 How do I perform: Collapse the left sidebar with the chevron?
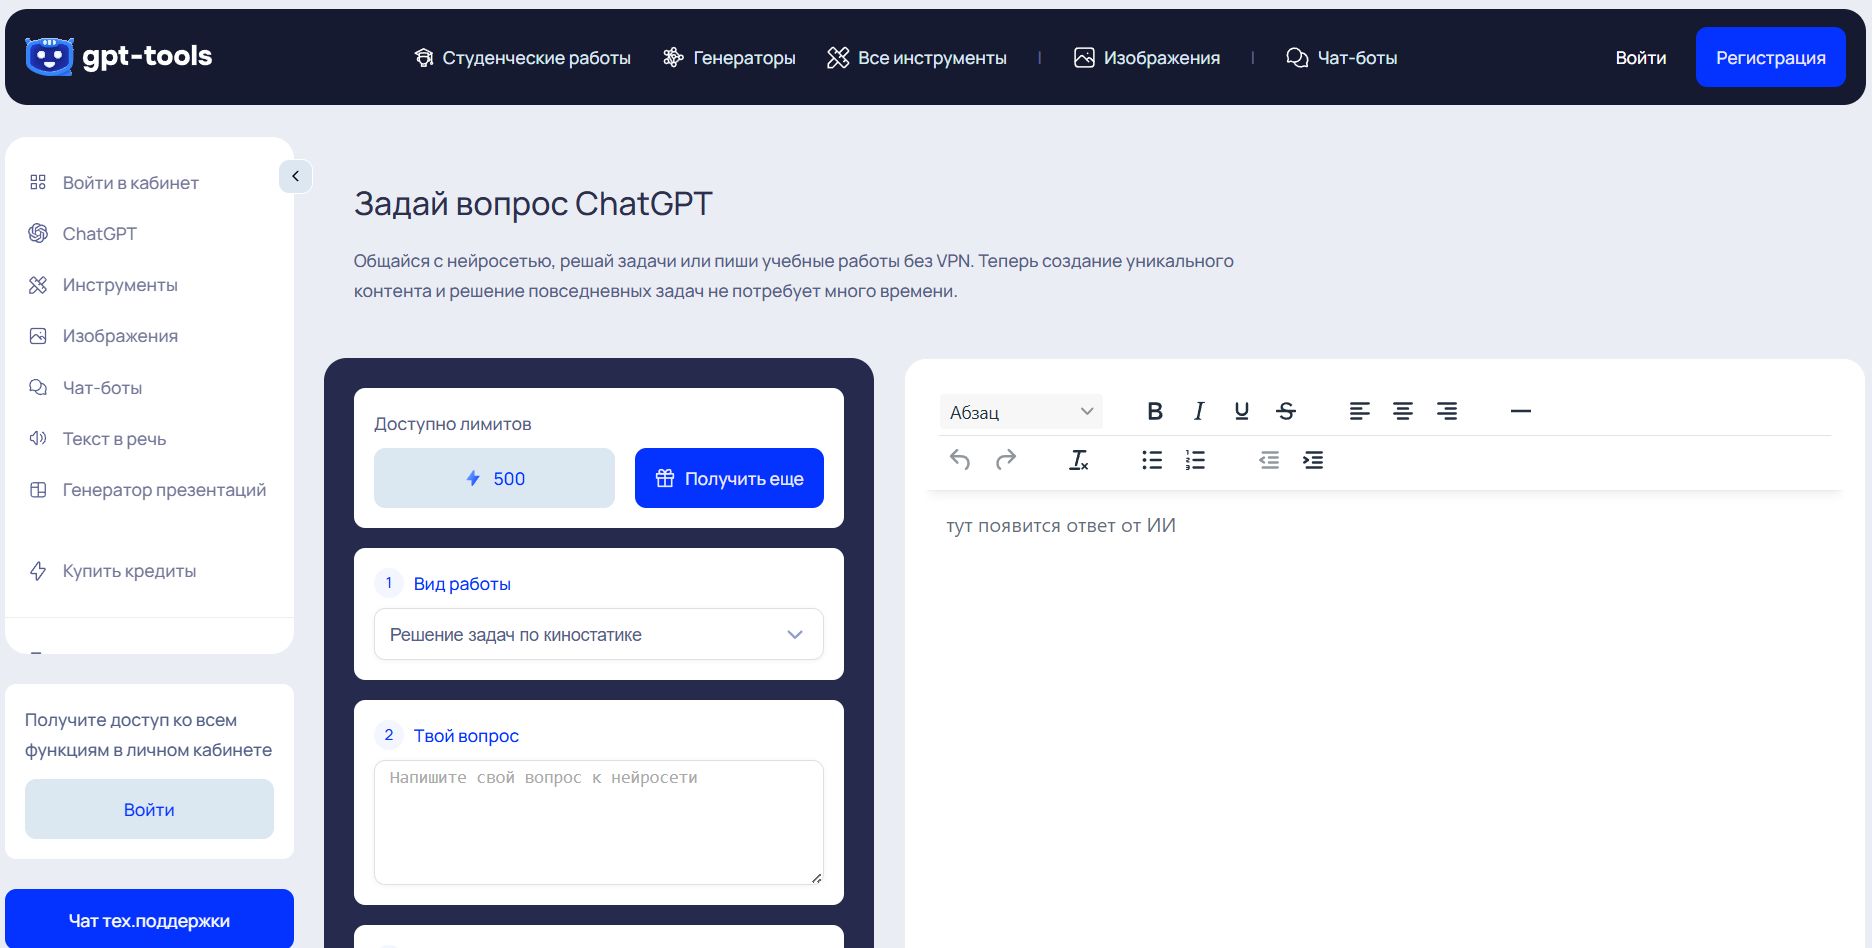(295, 176)
